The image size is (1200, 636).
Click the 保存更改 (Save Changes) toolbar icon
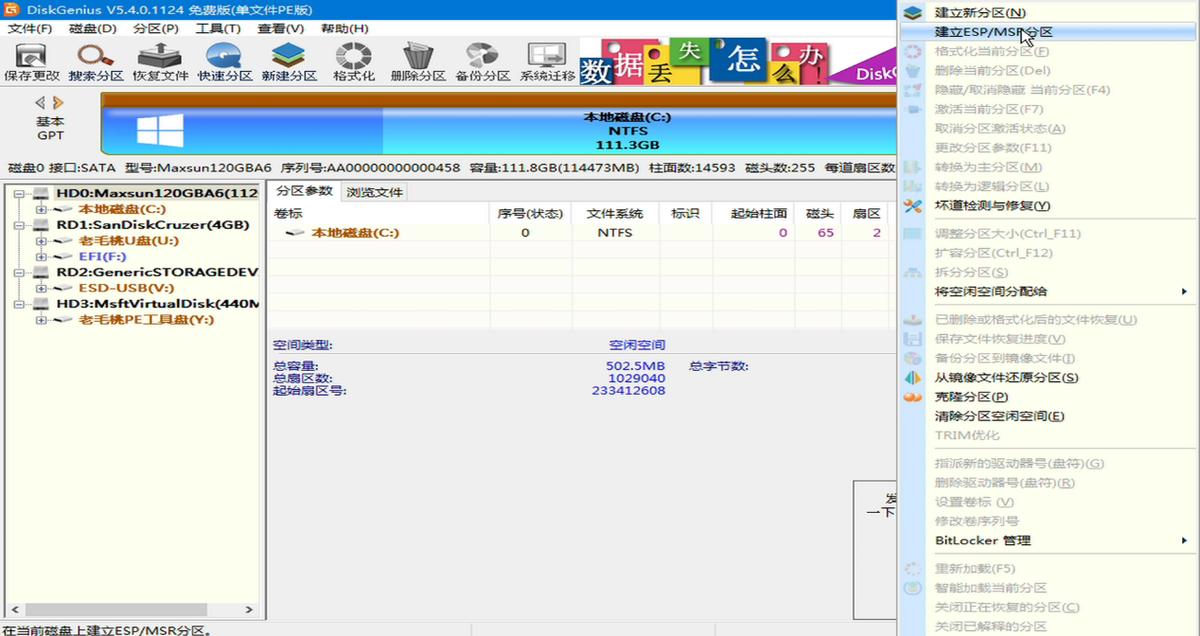[32, 58]
